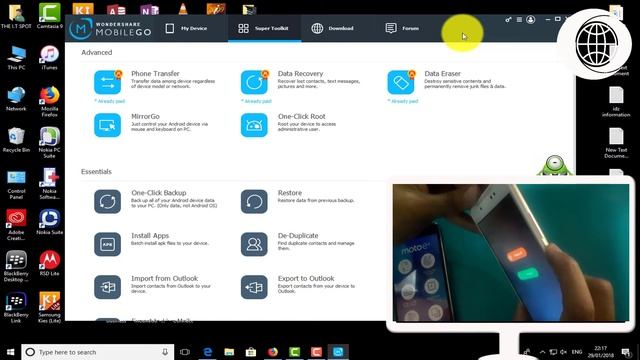
Task: Click the Windows Start button
Action: pyautogui.click(x=10, y=352)
